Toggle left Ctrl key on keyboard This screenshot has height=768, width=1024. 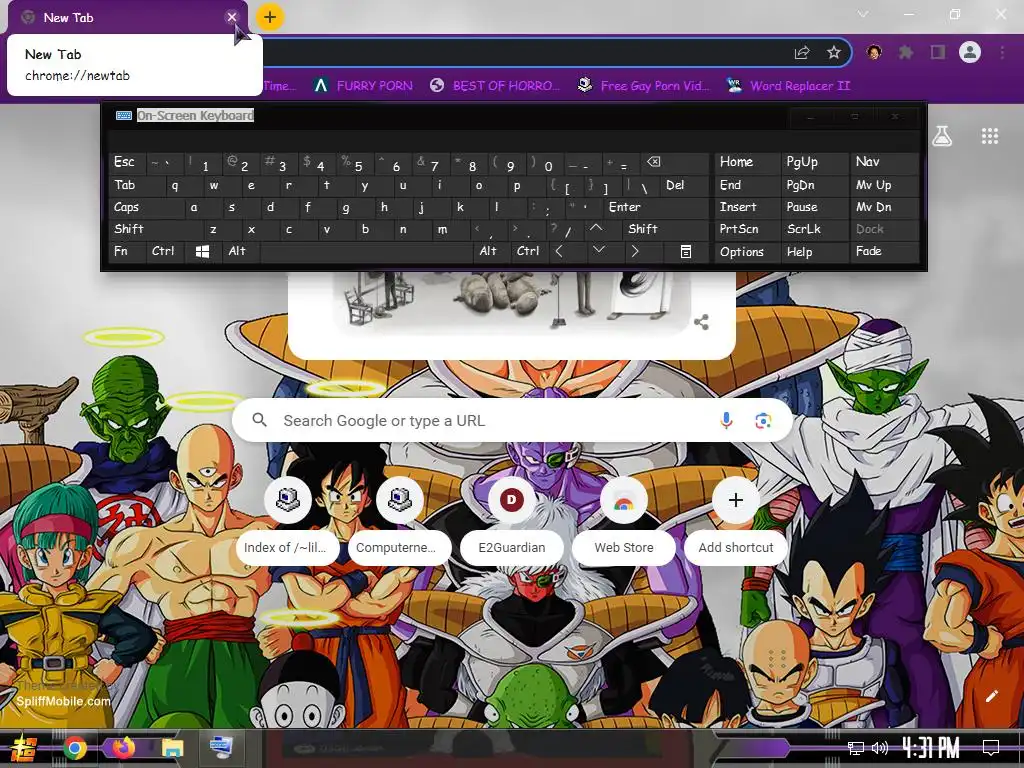[x=165, y=251]
